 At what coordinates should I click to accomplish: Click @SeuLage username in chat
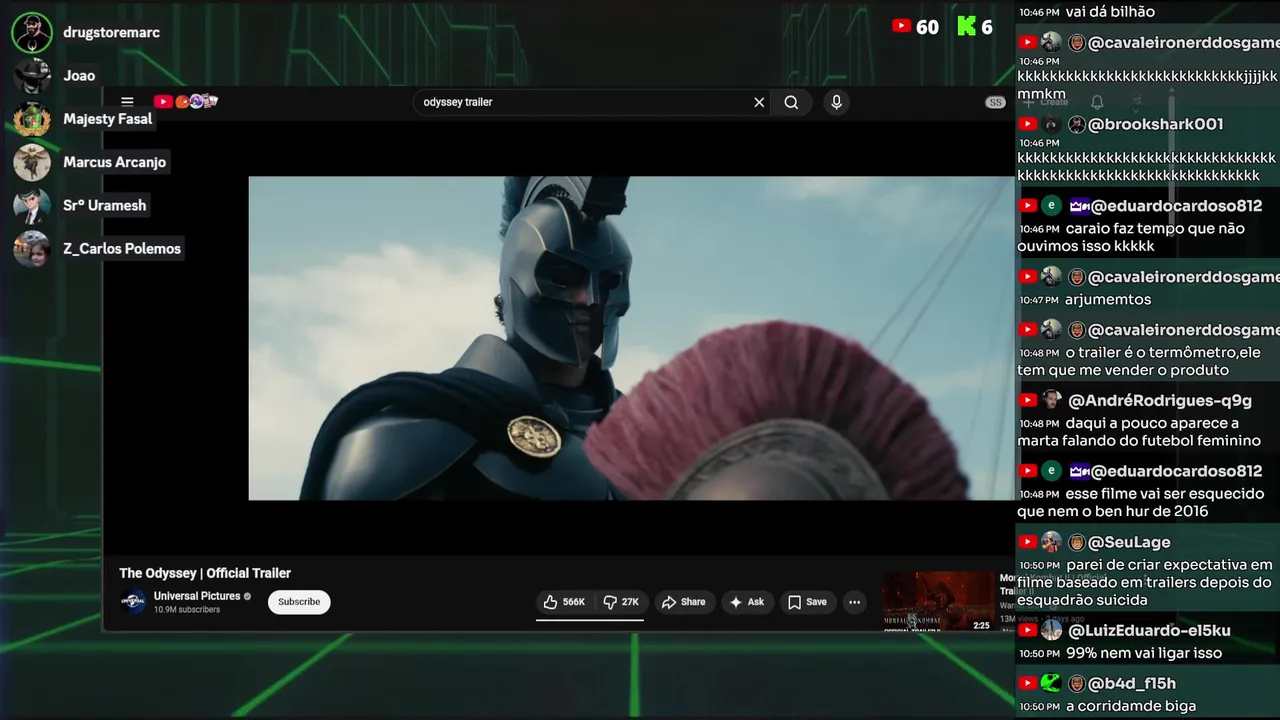tap(1129, 542)
